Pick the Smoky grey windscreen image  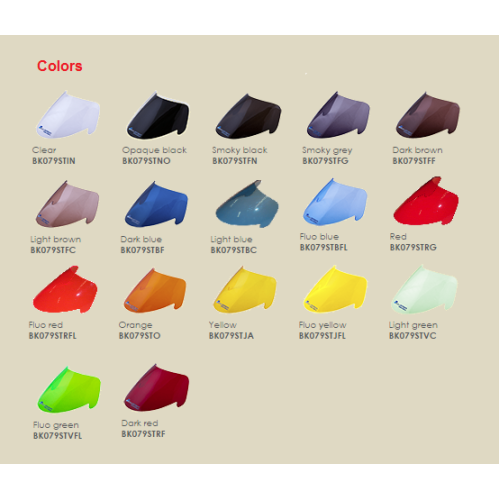(x=338, y=115)
